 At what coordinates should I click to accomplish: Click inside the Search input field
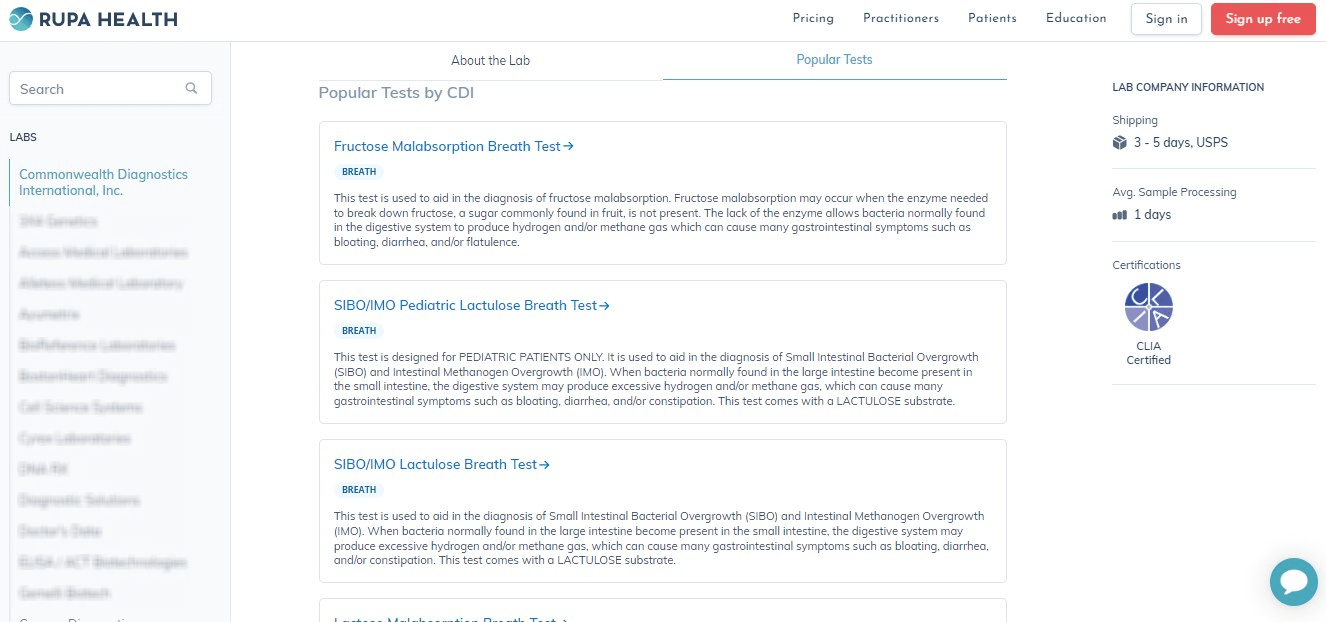tap(95, 88)
